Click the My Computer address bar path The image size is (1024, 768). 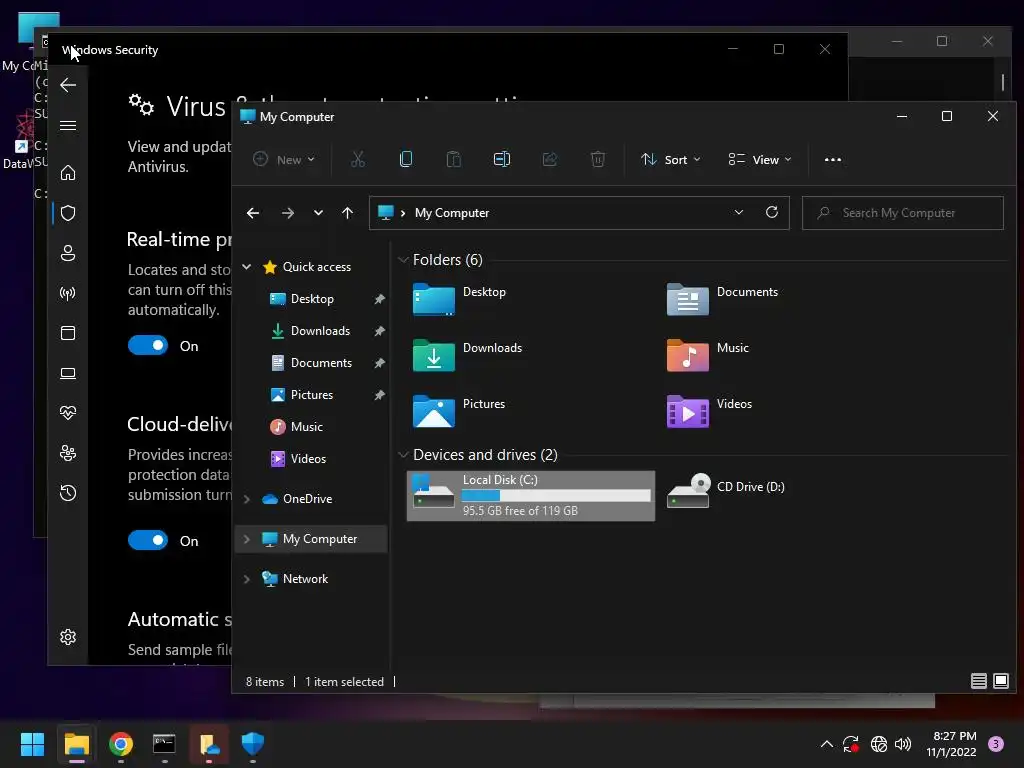(x=452, y=213)
